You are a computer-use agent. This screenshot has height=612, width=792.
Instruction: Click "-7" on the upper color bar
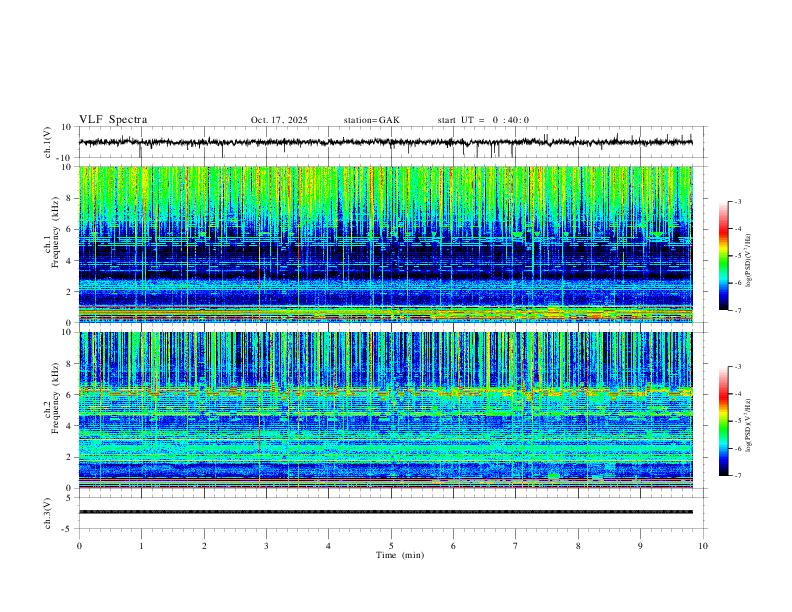pos(737,311)
